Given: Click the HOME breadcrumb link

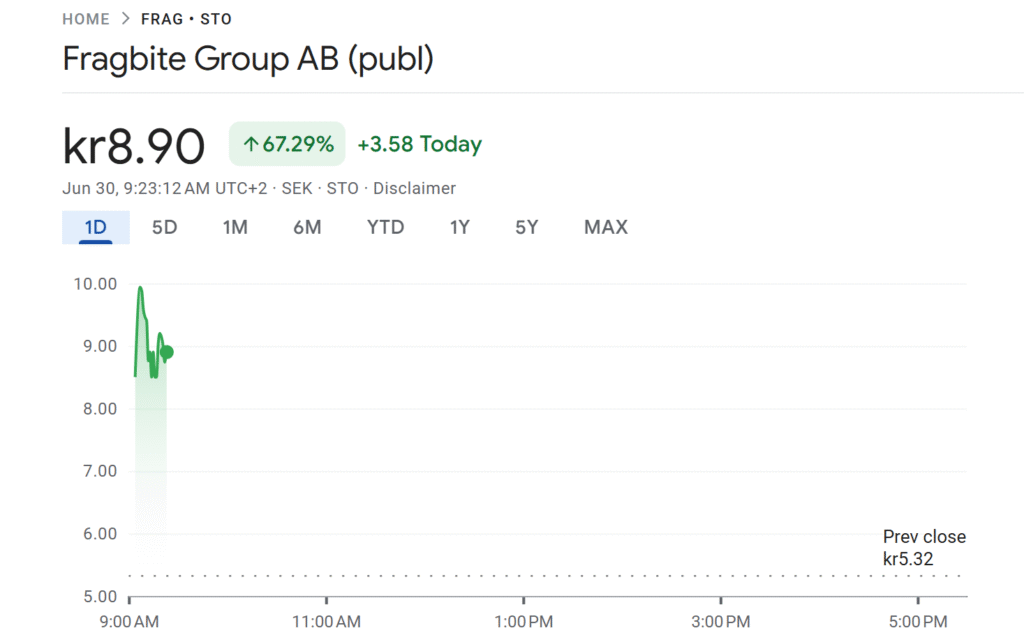Looking at the screenshot, I should (x=87, y=19).
